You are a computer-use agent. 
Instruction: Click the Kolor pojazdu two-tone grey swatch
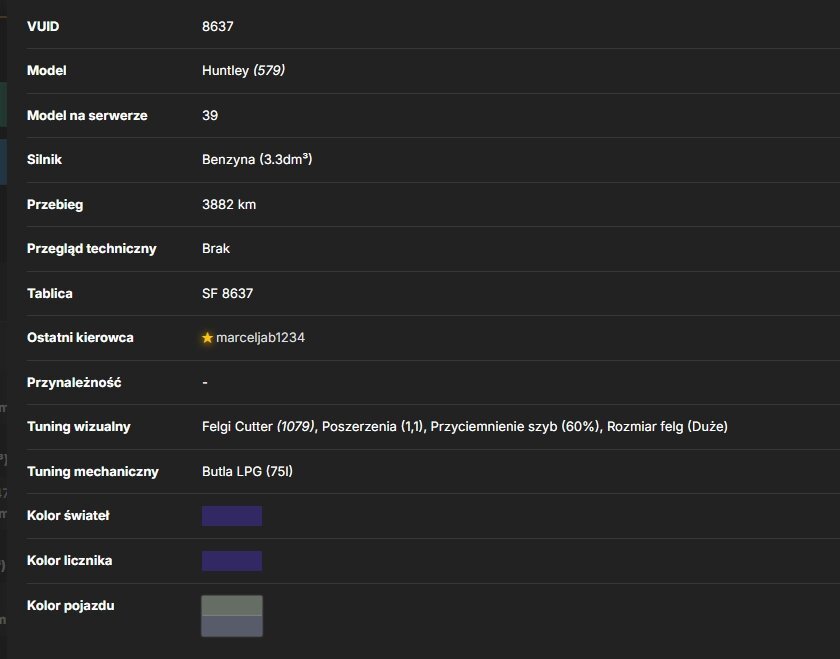click(x=232, y=616)
